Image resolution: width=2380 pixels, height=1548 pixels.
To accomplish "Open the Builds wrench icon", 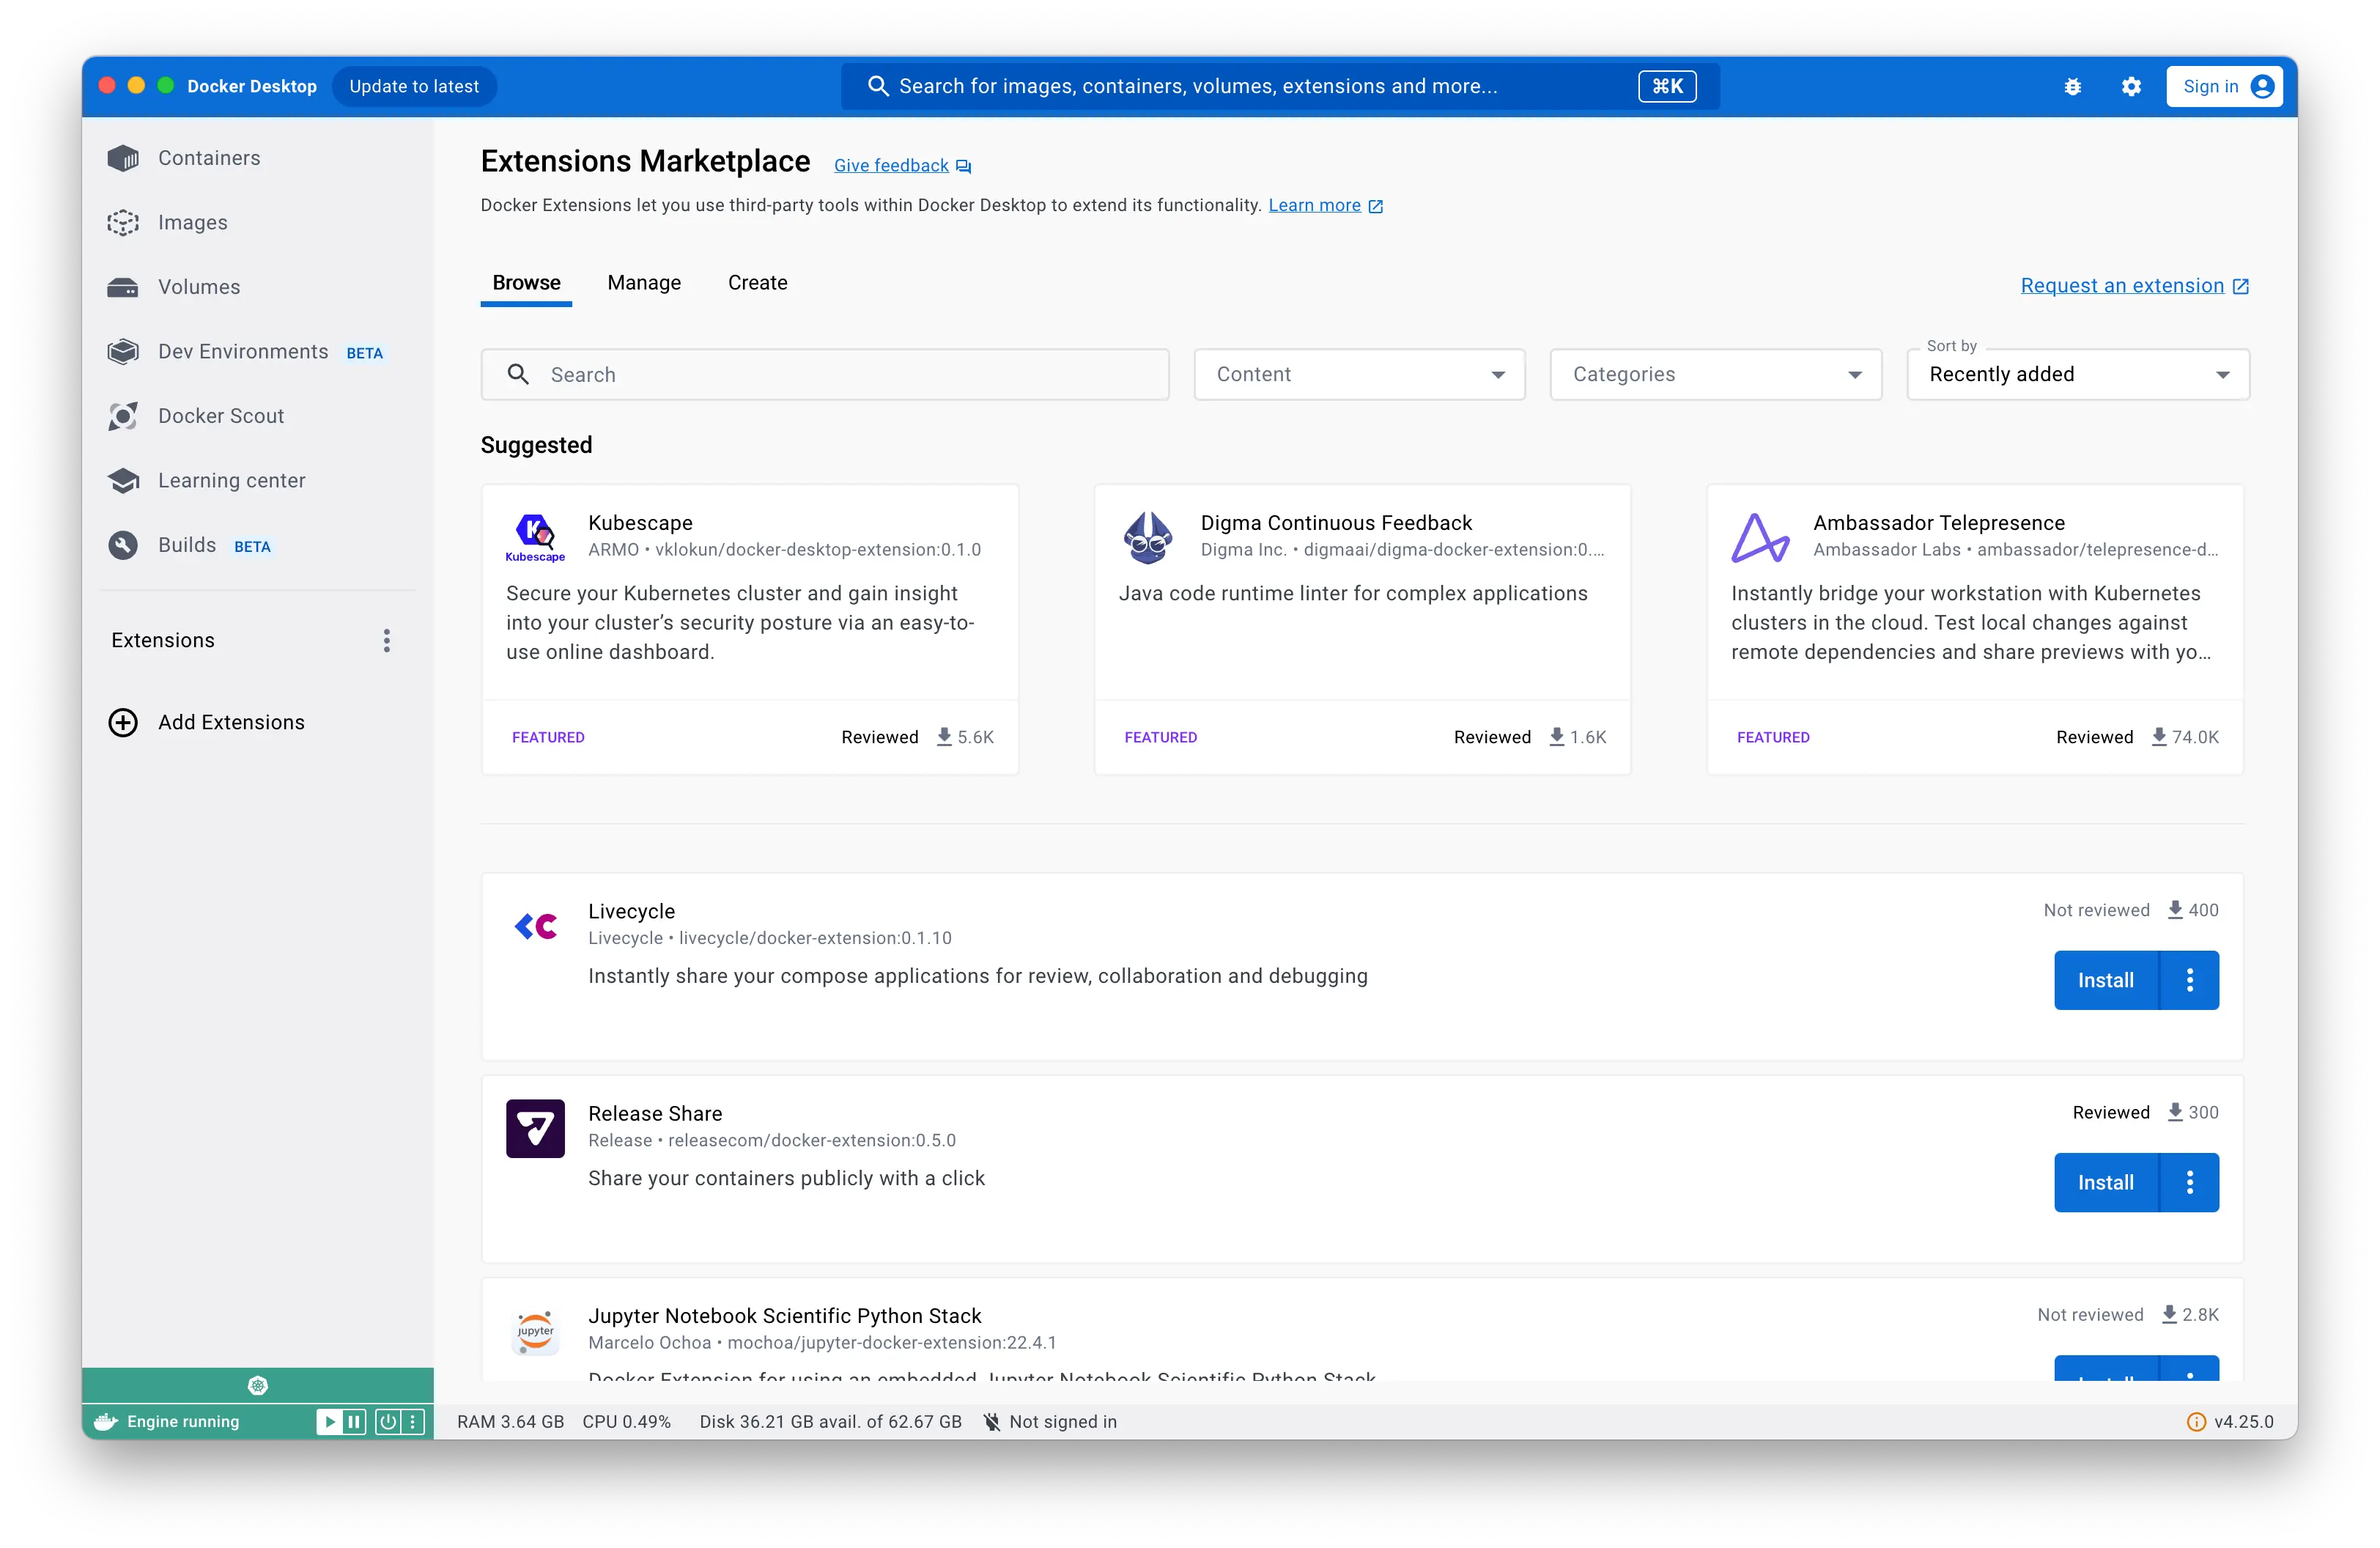I will pyautogui.click(x=123, y=545).
